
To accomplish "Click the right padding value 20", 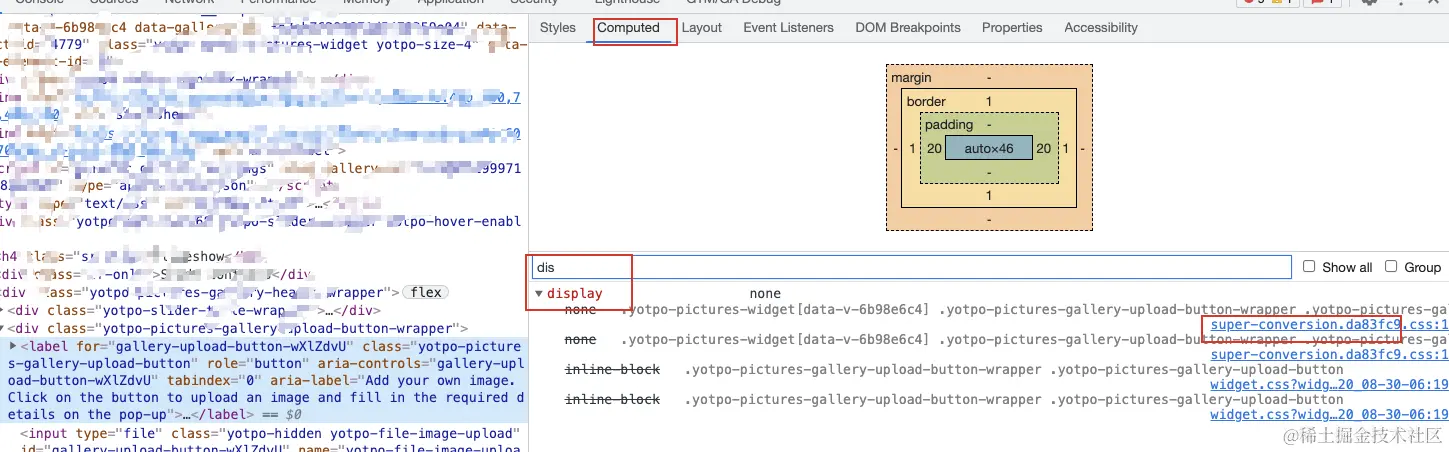I will (x=1044, y=148).
